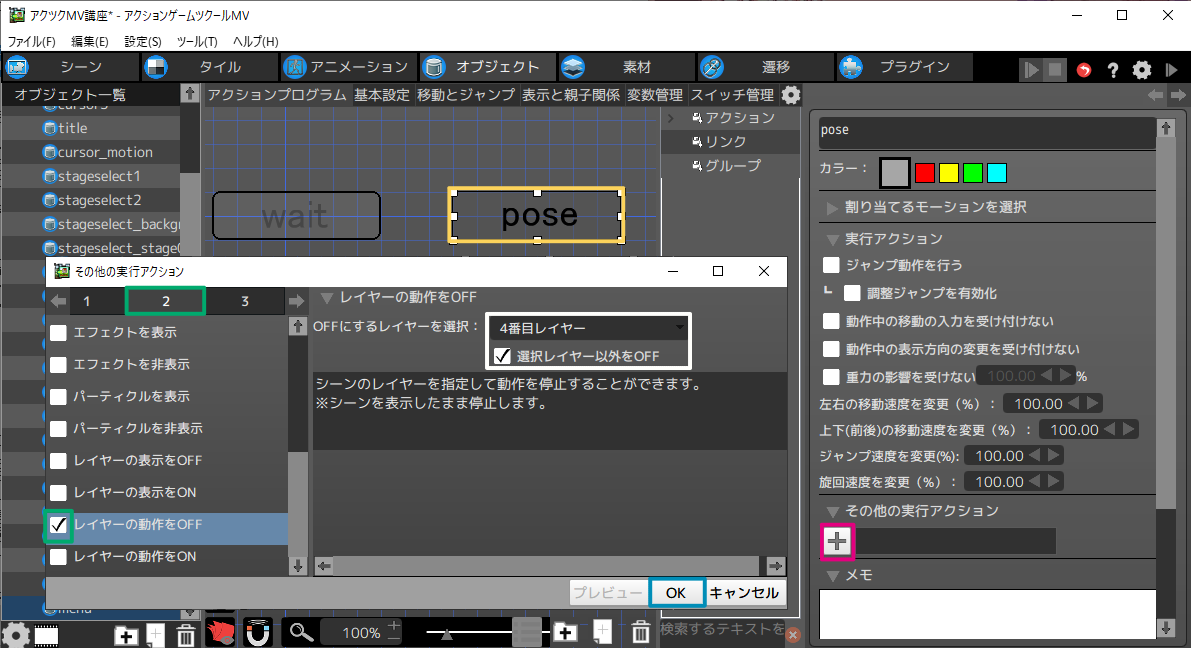
Task: Click the OK button in the dialog
Action: click(x=676, y=593)
